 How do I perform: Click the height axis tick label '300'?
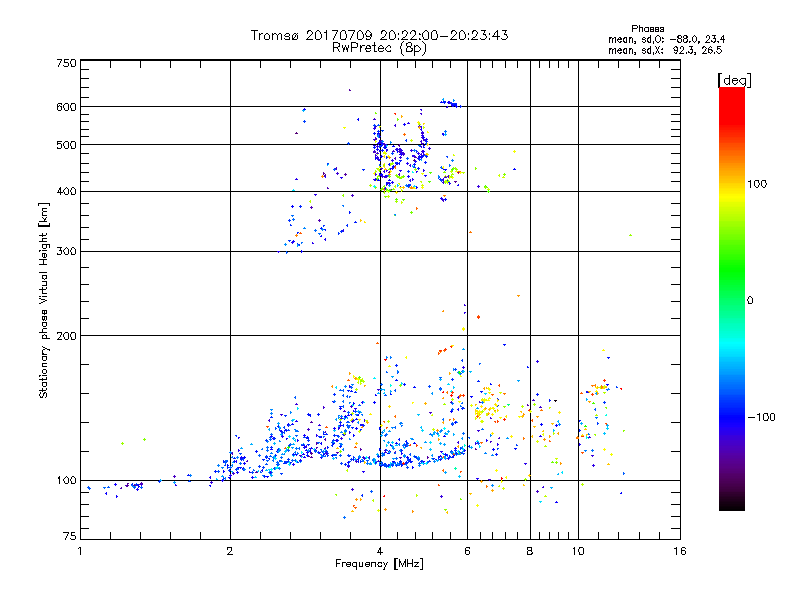pyautogui.click(x=66, y=251)
